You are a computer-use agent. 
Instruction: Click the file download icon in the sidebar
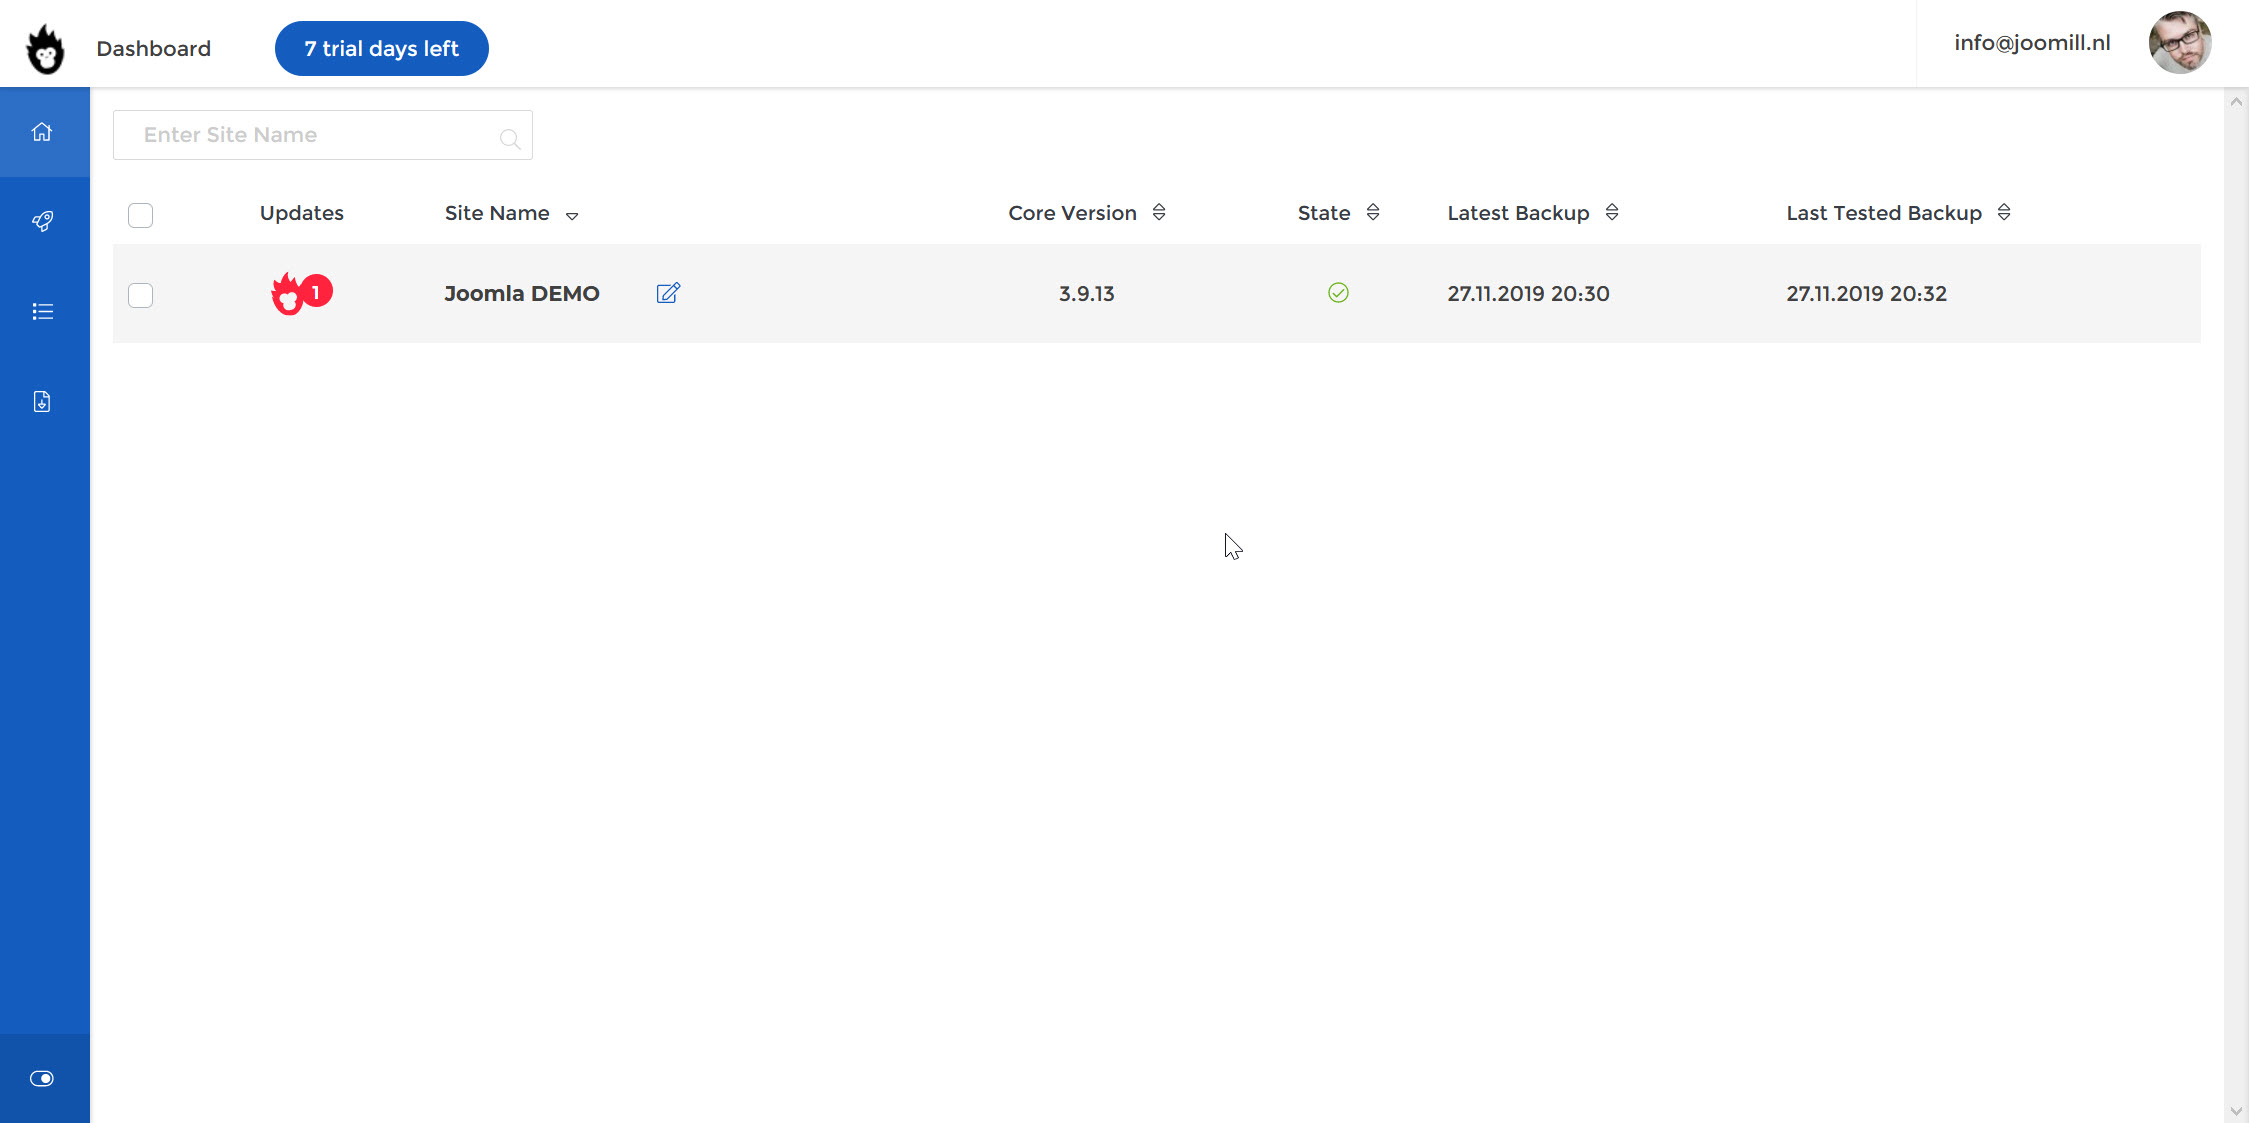click(x=42, y=402)
